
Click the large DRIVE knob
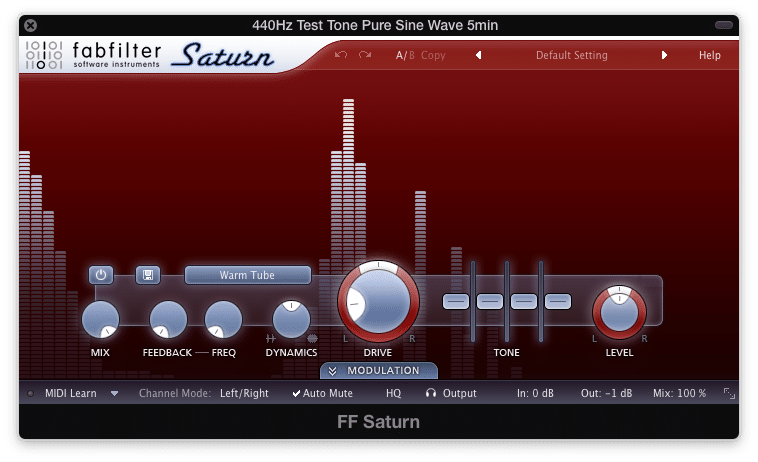pos(378,302)
